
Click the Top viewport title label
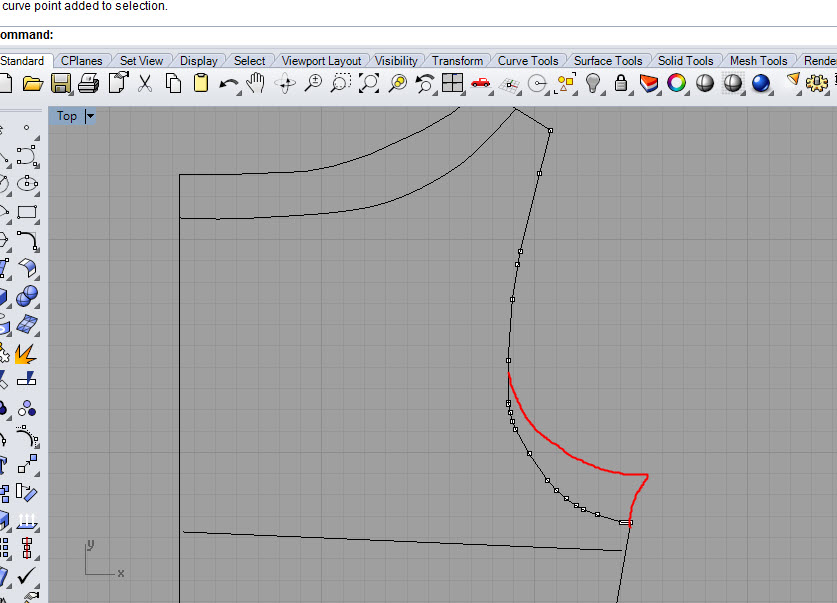67,116
